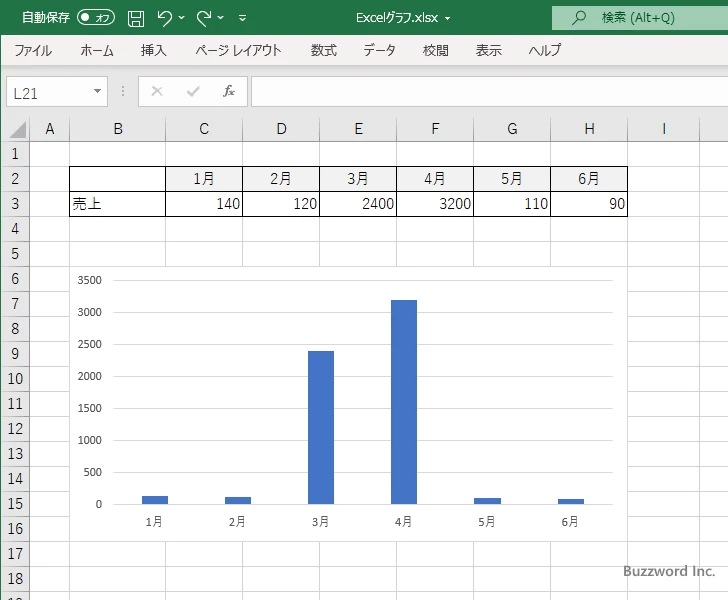Viewport: 728px width, 600px height.
Task: Open Undo history dropdown arrow
Action: point(182,18)
